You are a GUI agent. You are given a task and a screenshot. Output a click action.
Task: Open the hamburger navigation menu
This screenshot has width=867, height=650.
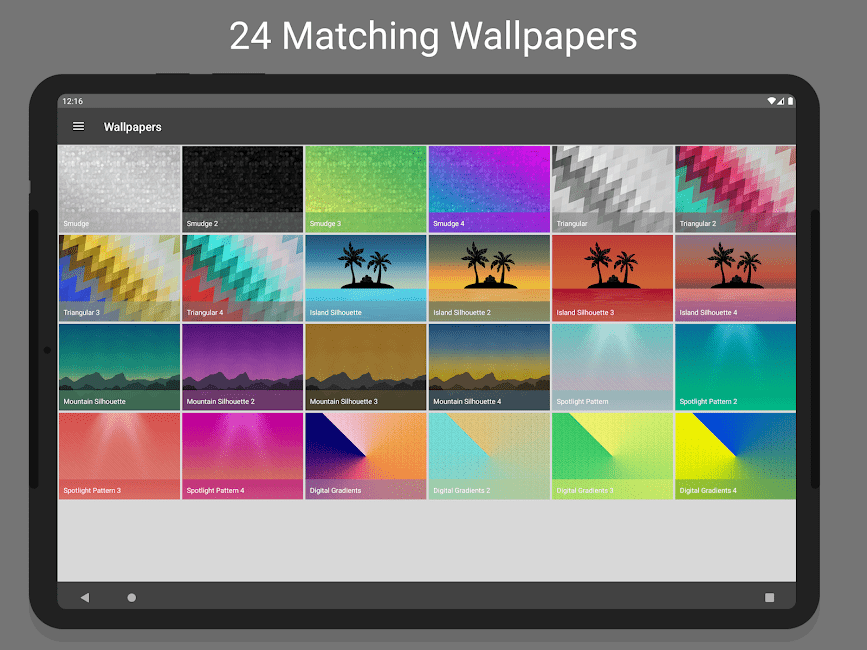79,127
